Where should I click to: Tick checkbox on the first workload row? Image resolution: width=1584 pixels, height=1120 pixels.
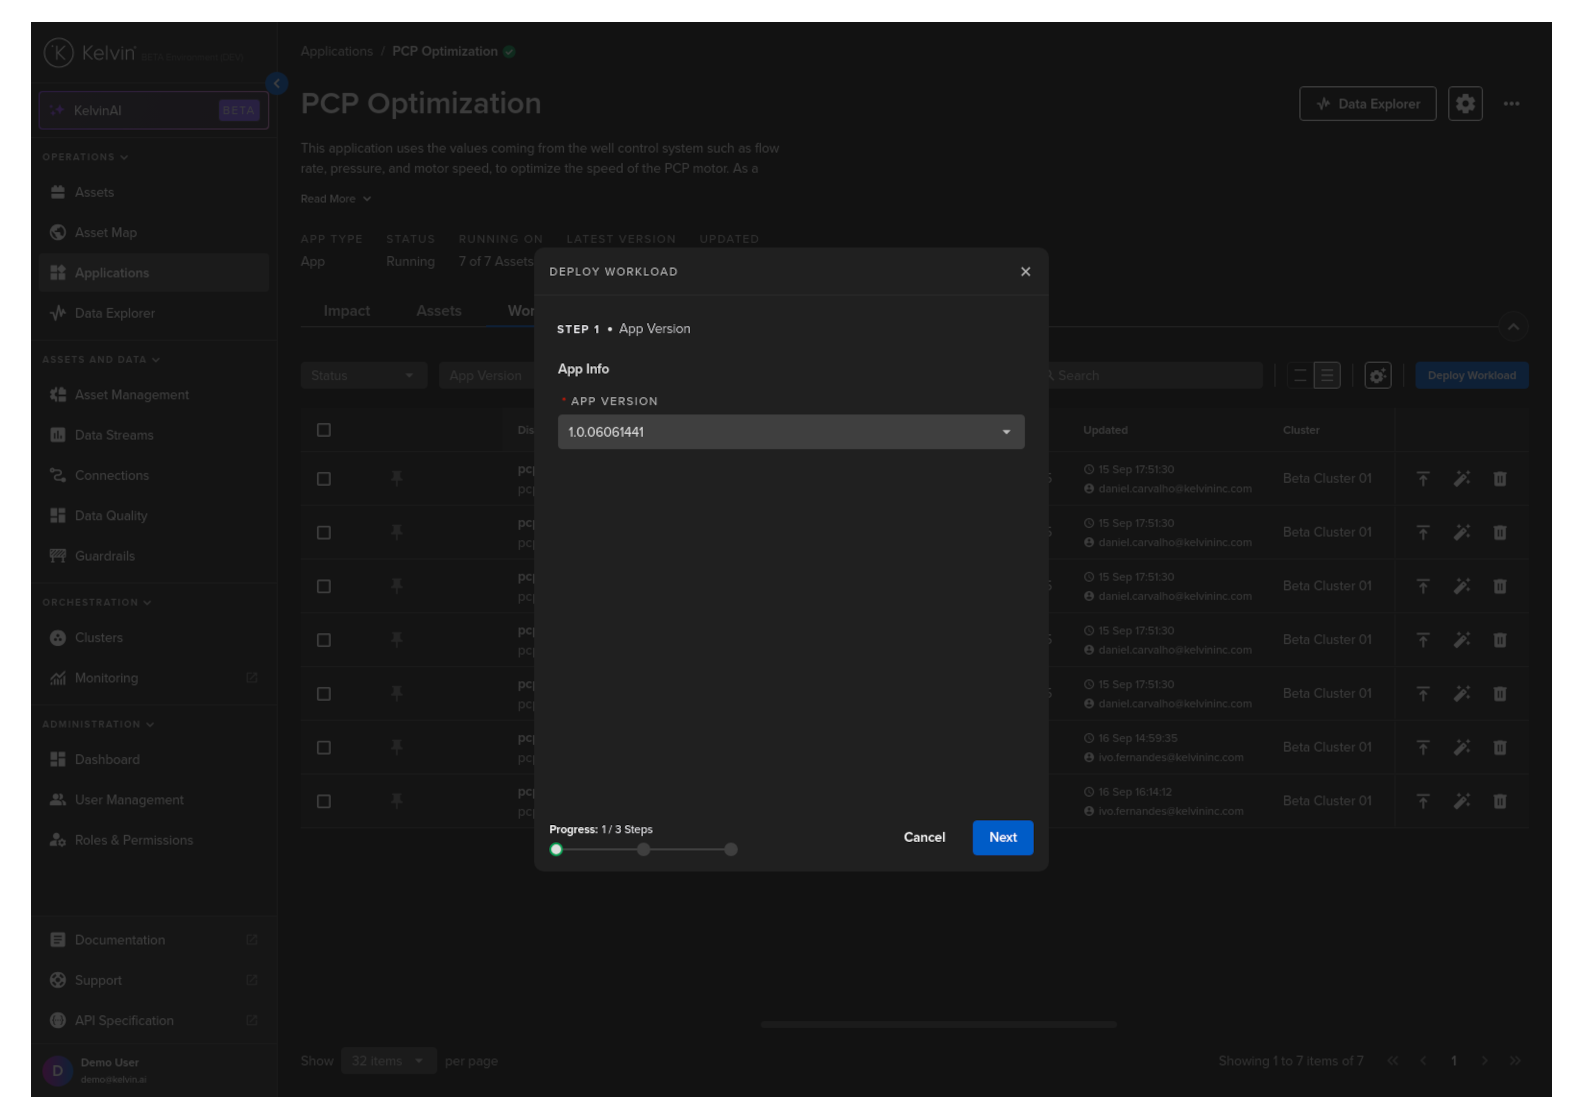click(324, 479)
